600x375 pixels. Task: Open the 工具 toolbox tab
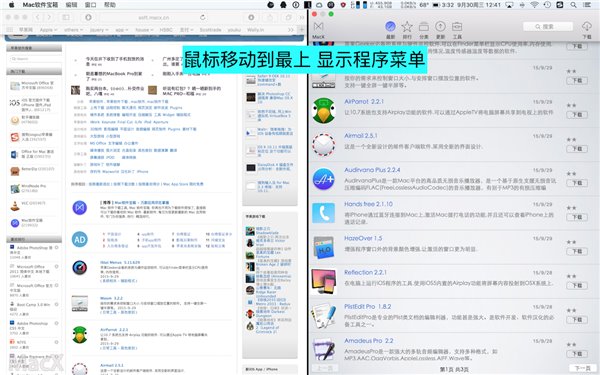coord(457,30)
